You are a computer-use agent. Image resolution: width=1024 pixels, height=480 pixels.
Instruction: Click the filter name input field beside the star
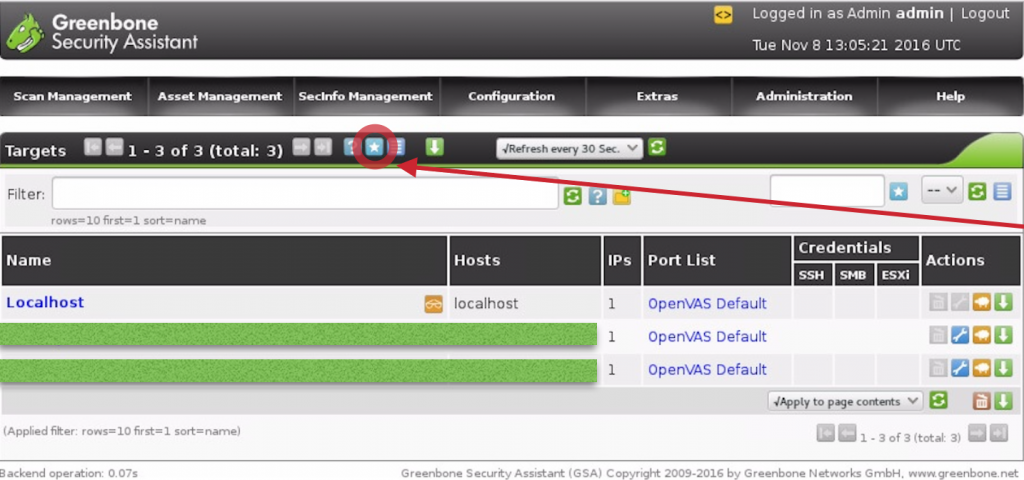coord(827,191)
